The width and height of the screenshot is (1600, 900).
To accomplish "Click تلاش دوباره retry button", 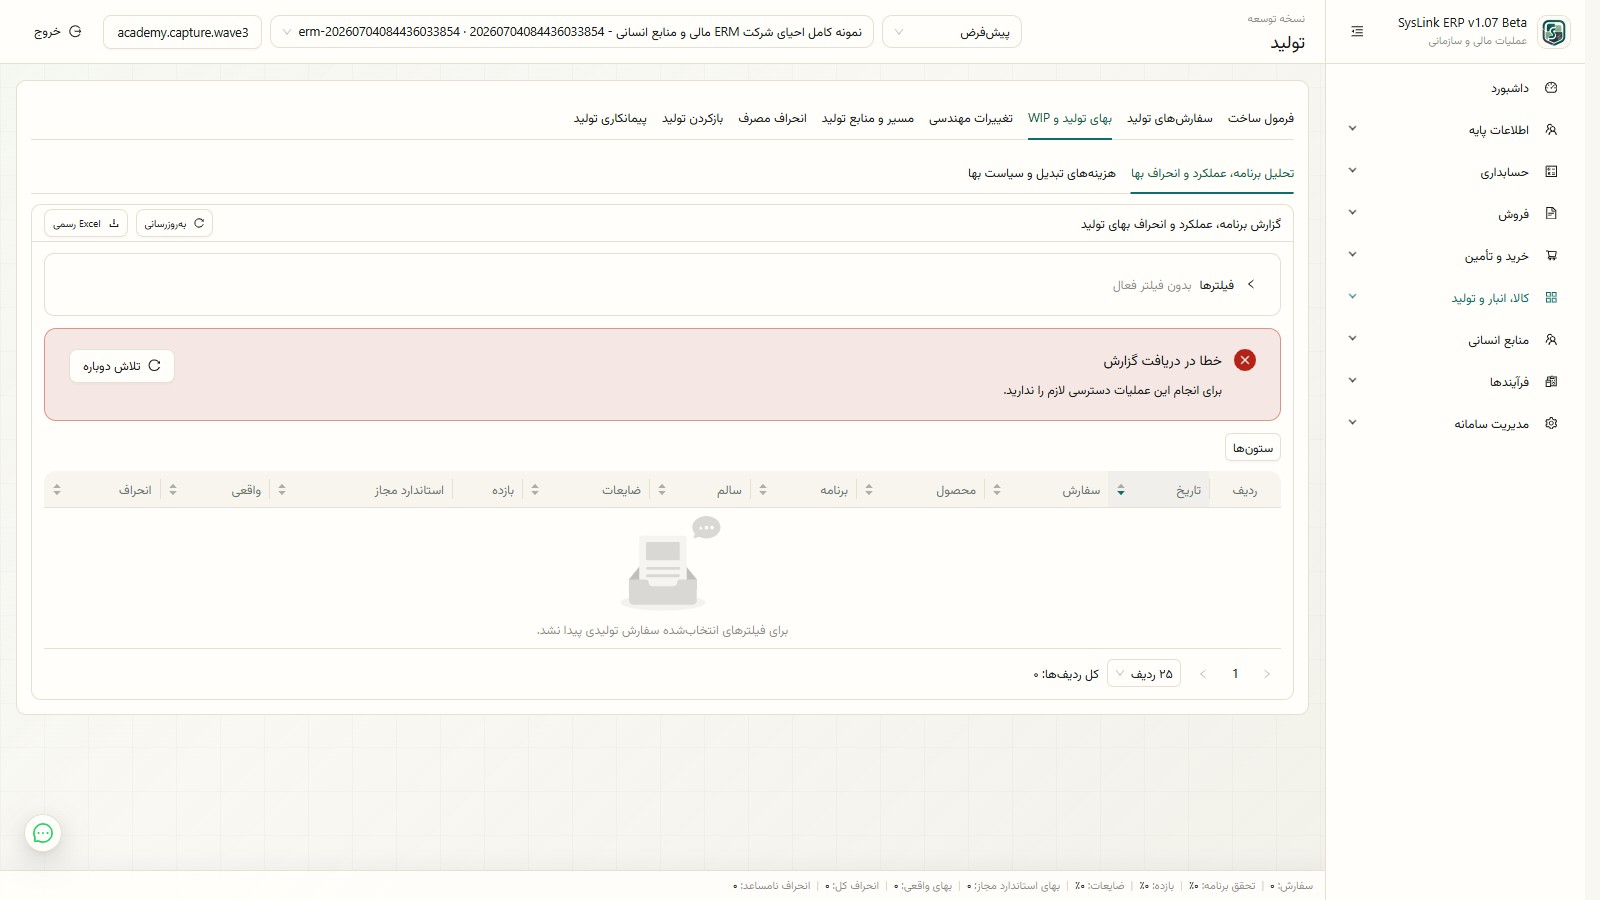I will [122, 366].
